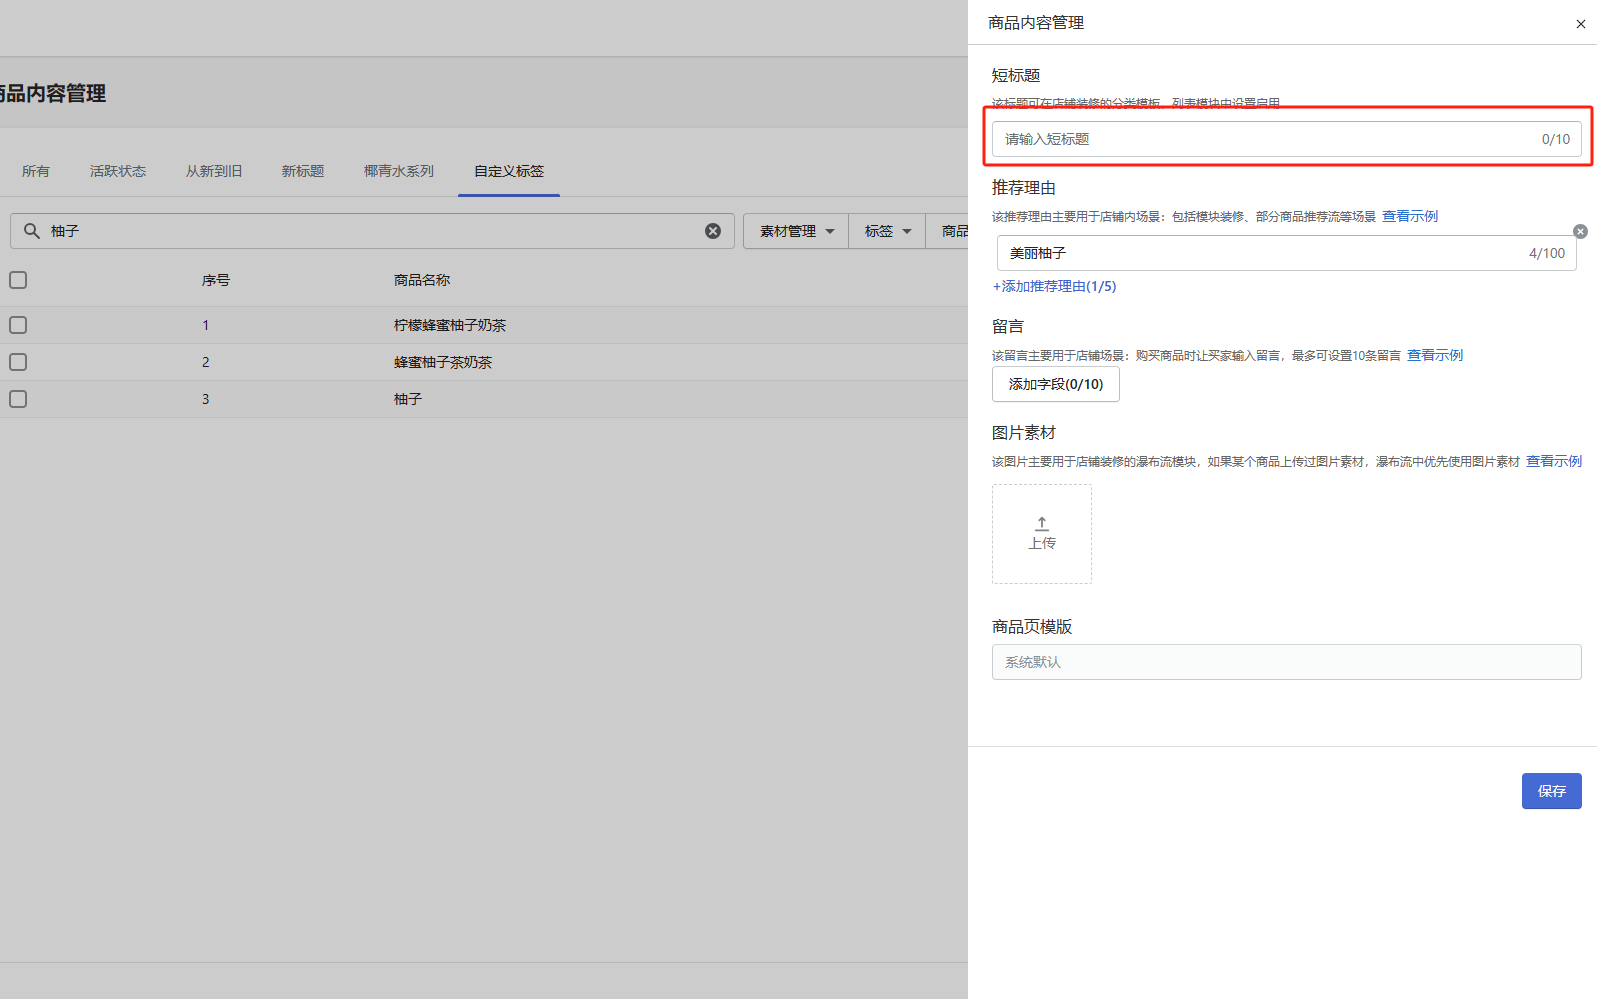Clear the search box text

point(713,231)
